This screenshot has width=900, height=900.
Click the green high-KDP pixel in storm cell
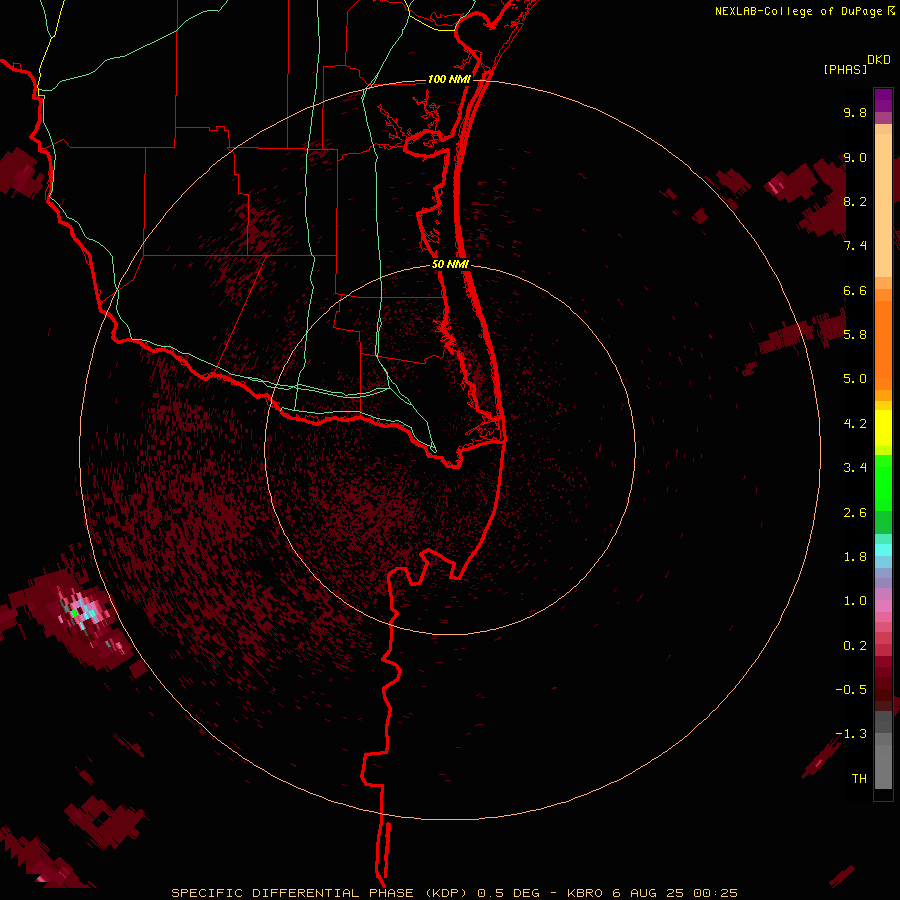pyautogui.click(x=74, y=614)
